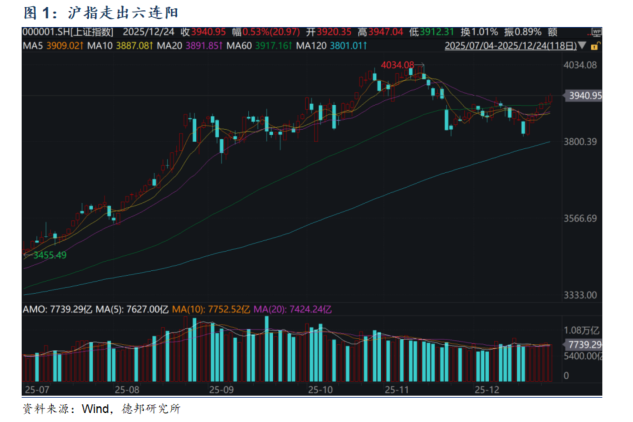Click the 25-12 label on the time axis
This screenshot has width=633, height=422.
[488, 388]
